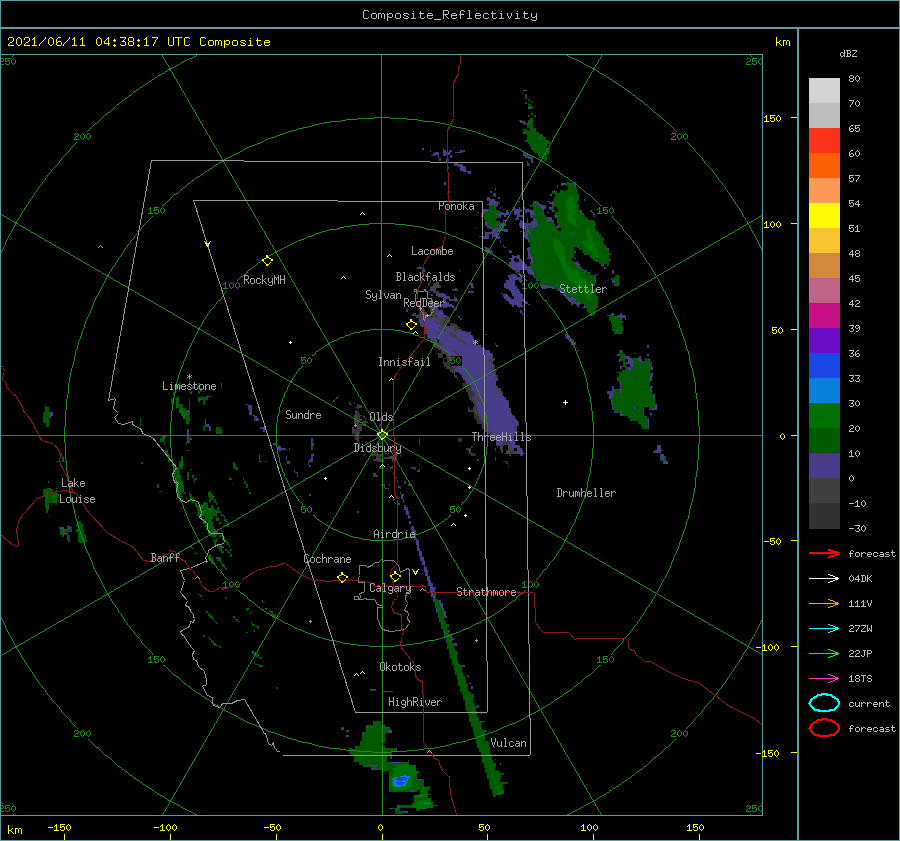Select the magenta swatch above 39 label
The image size is (900, 841).
click(x=824, y=315)
